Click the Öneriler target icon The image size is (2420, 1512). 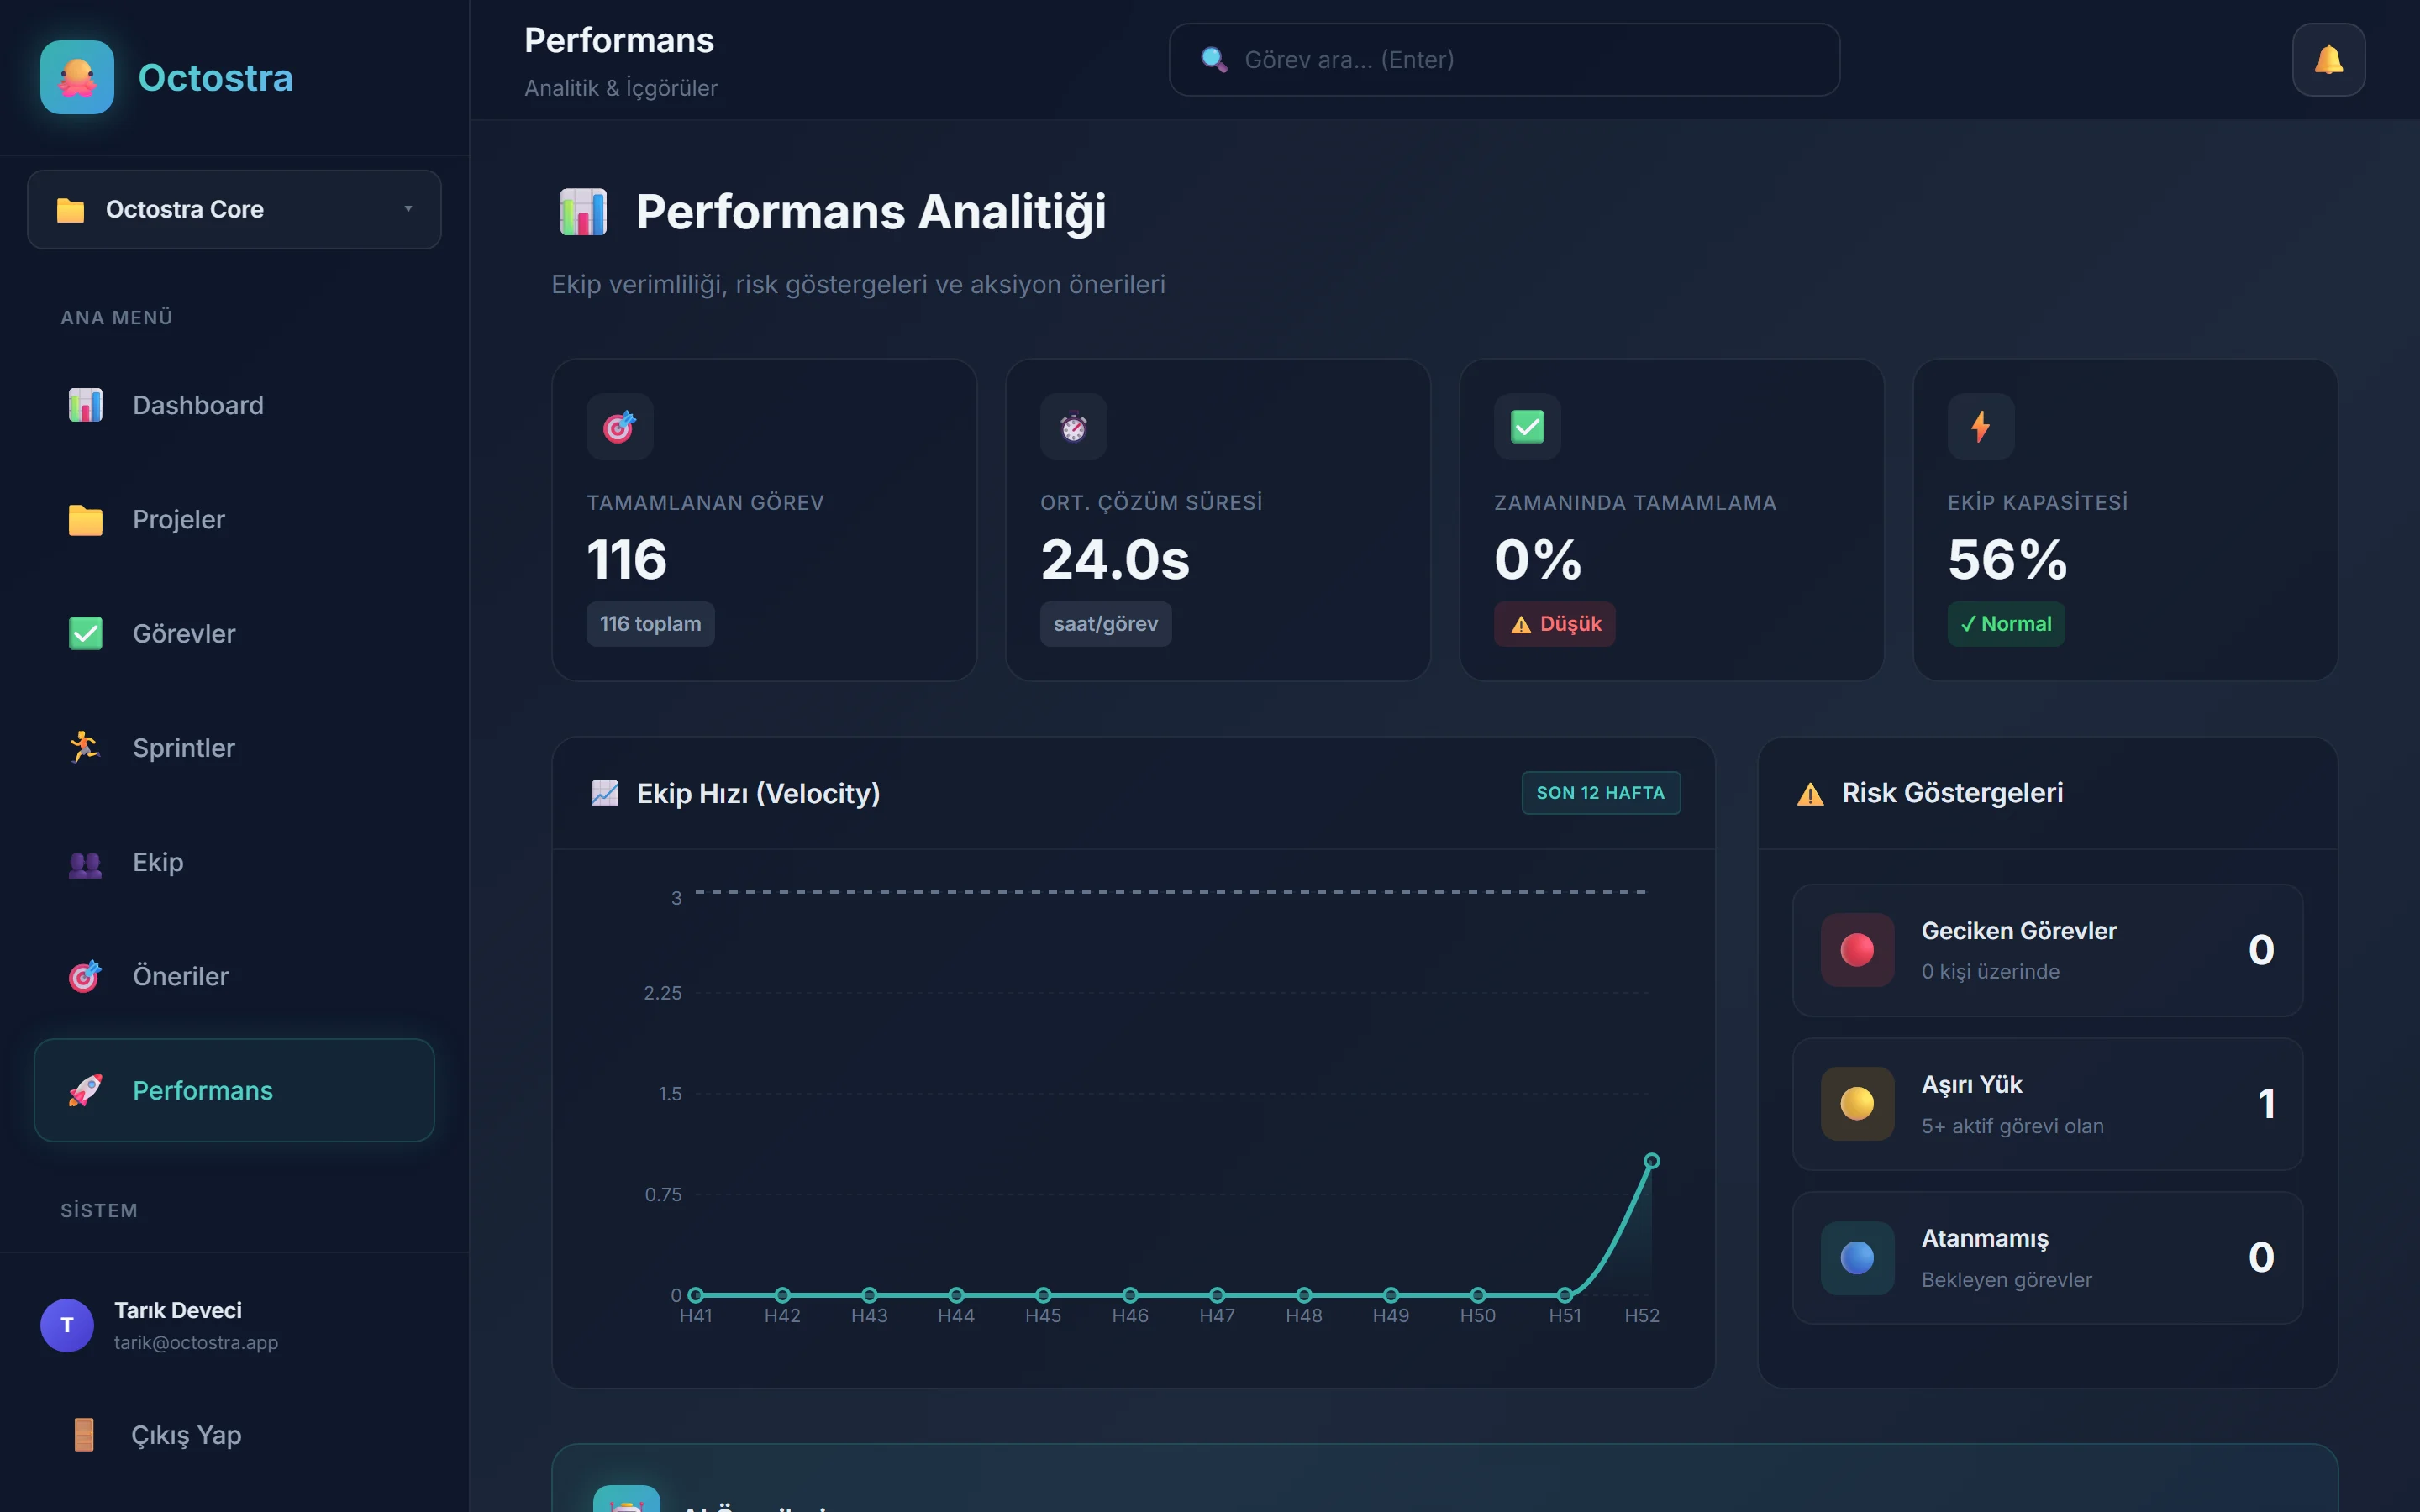[85, 976]
